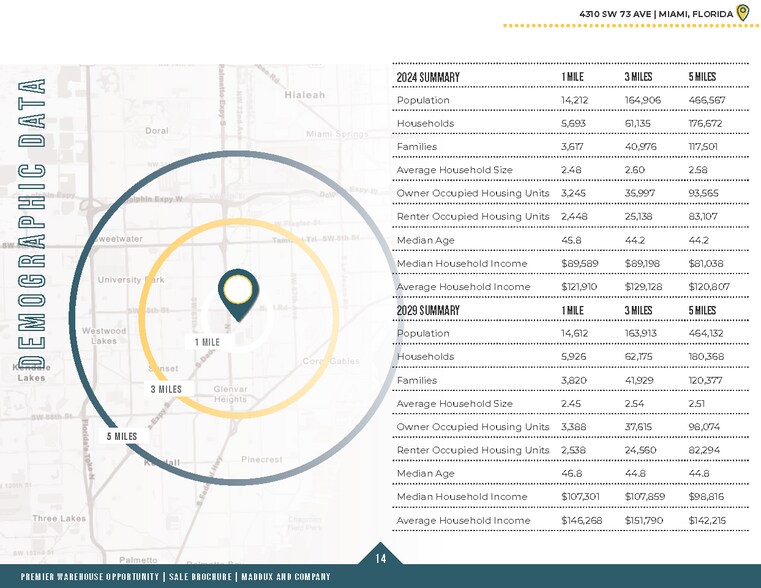Click the yellow location pin beside the address
The image size is (761, 588).
tap(743, 13)
